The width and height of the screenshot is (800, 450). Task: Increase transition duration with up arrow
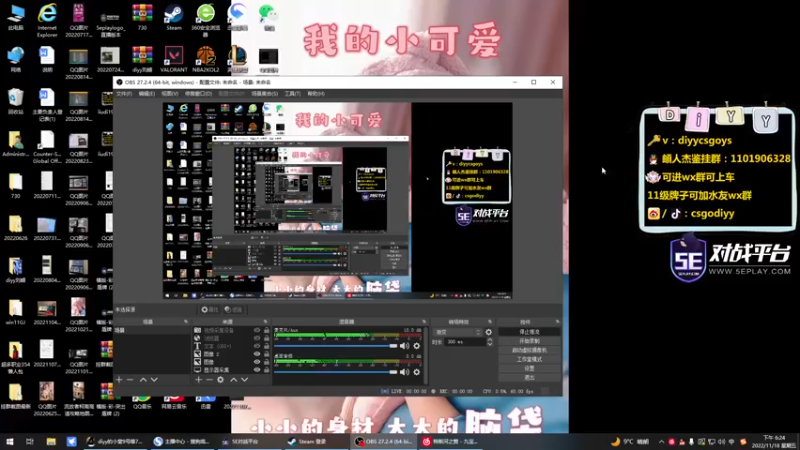(x=490, y=340)
